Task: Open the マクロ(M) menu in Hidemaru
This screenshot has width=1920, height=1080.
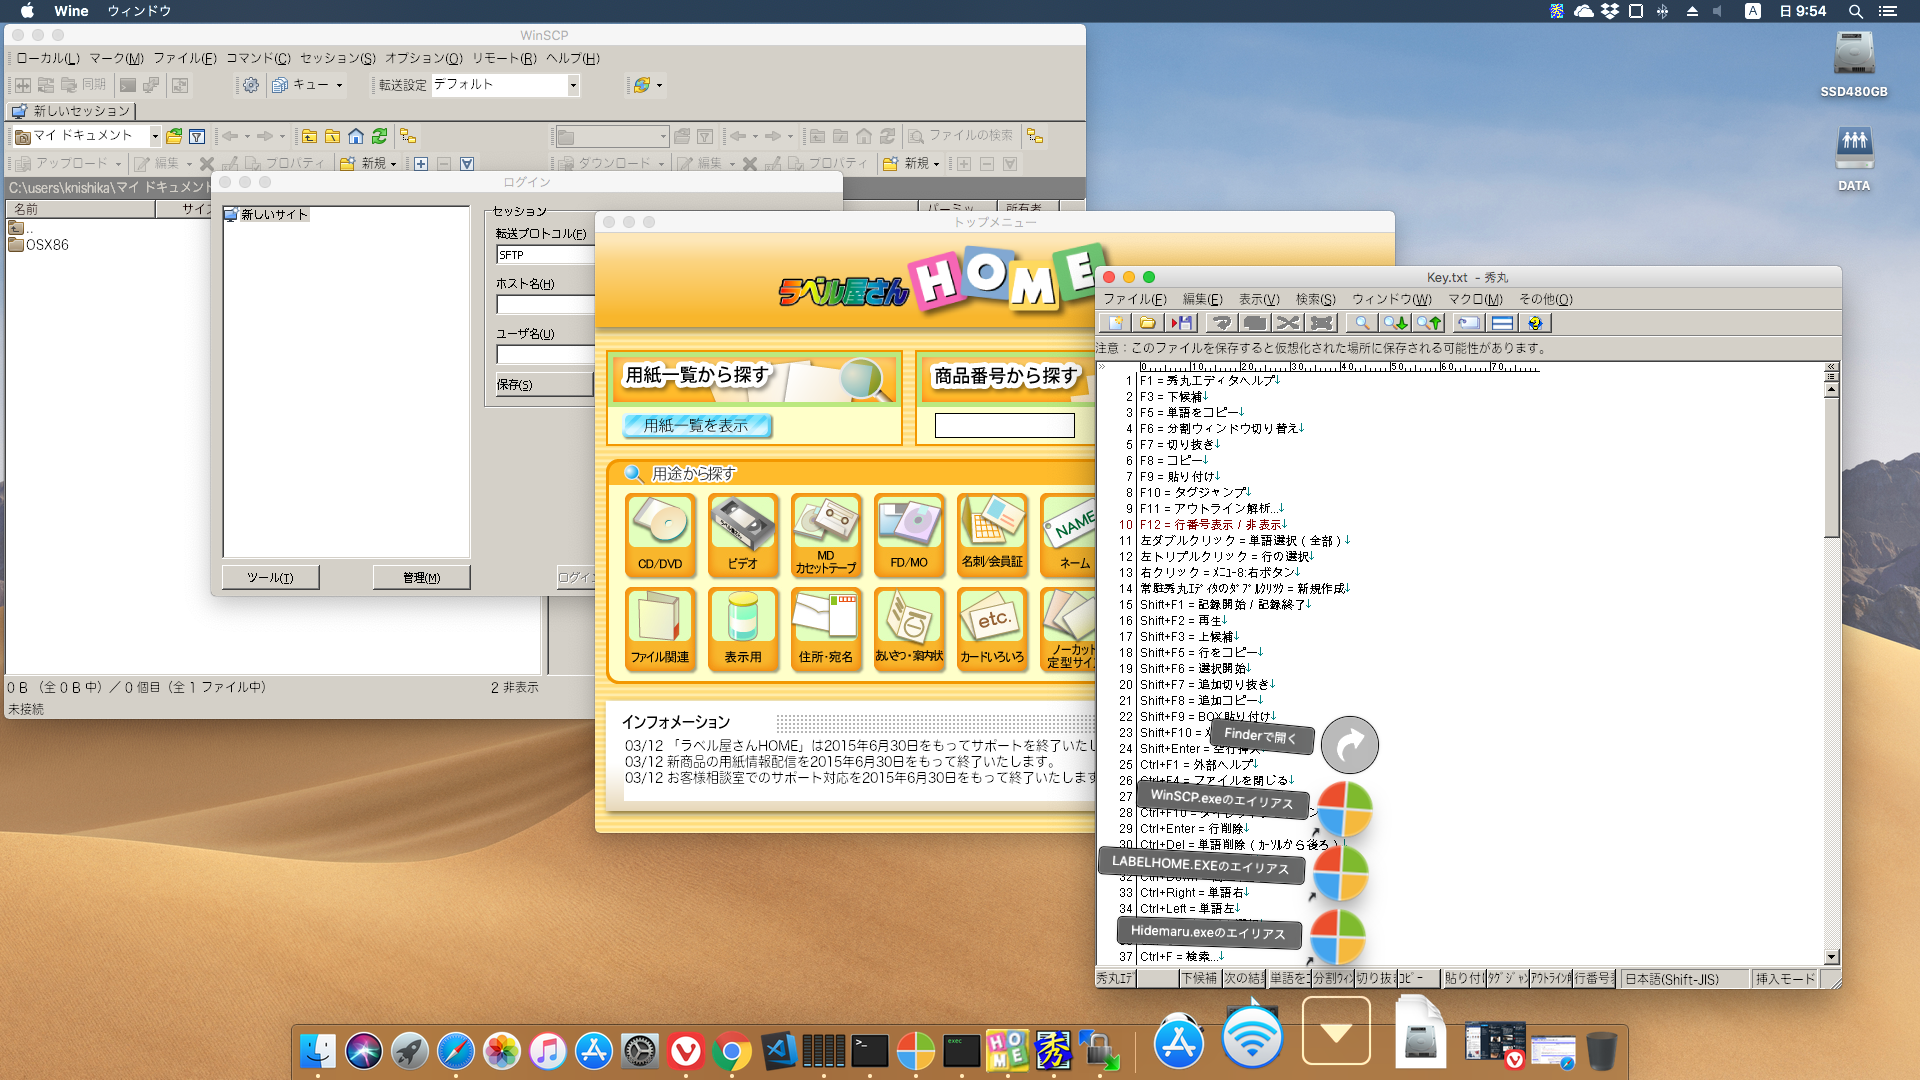Action: [x=1475, y=299]
